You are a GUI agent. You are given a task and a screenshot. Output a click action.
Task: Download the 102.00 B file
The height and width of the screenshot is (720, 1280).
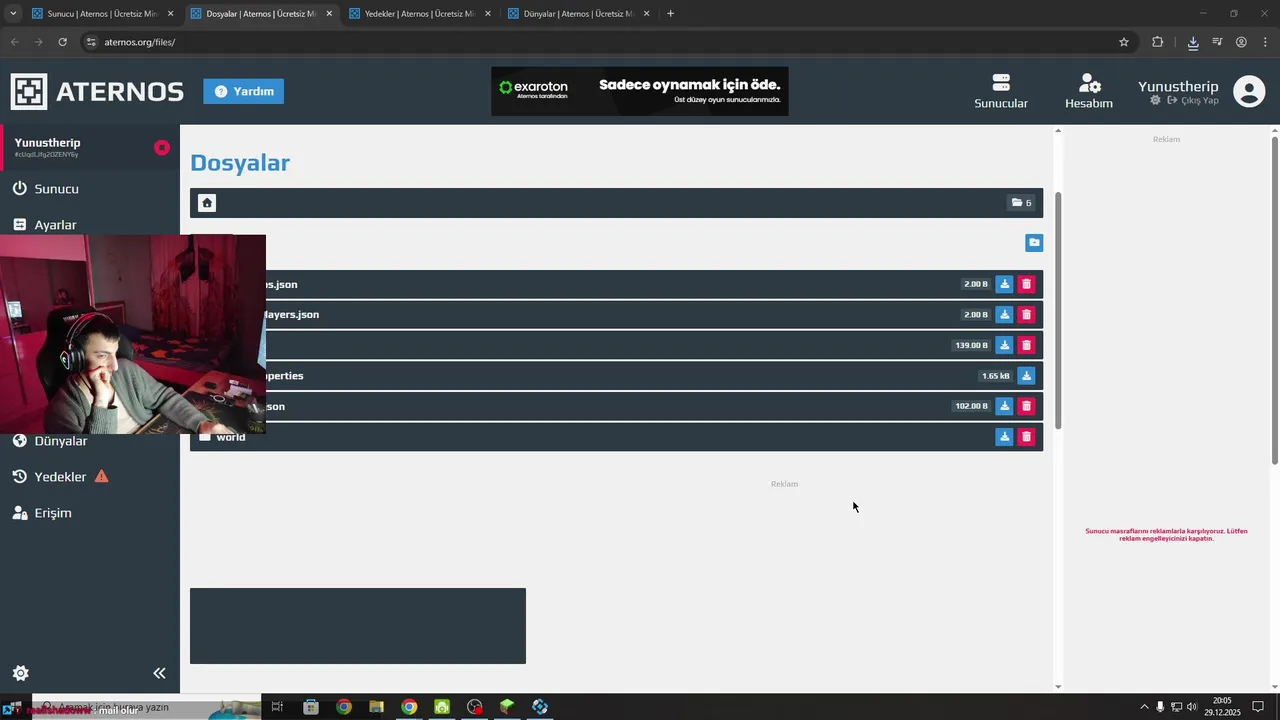[1005, 406]
